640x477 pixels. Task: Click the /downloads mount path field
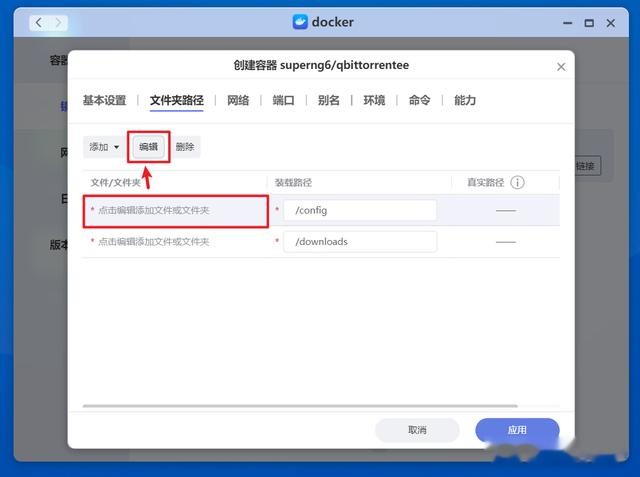pyautogui.click(x=360, y=242)
